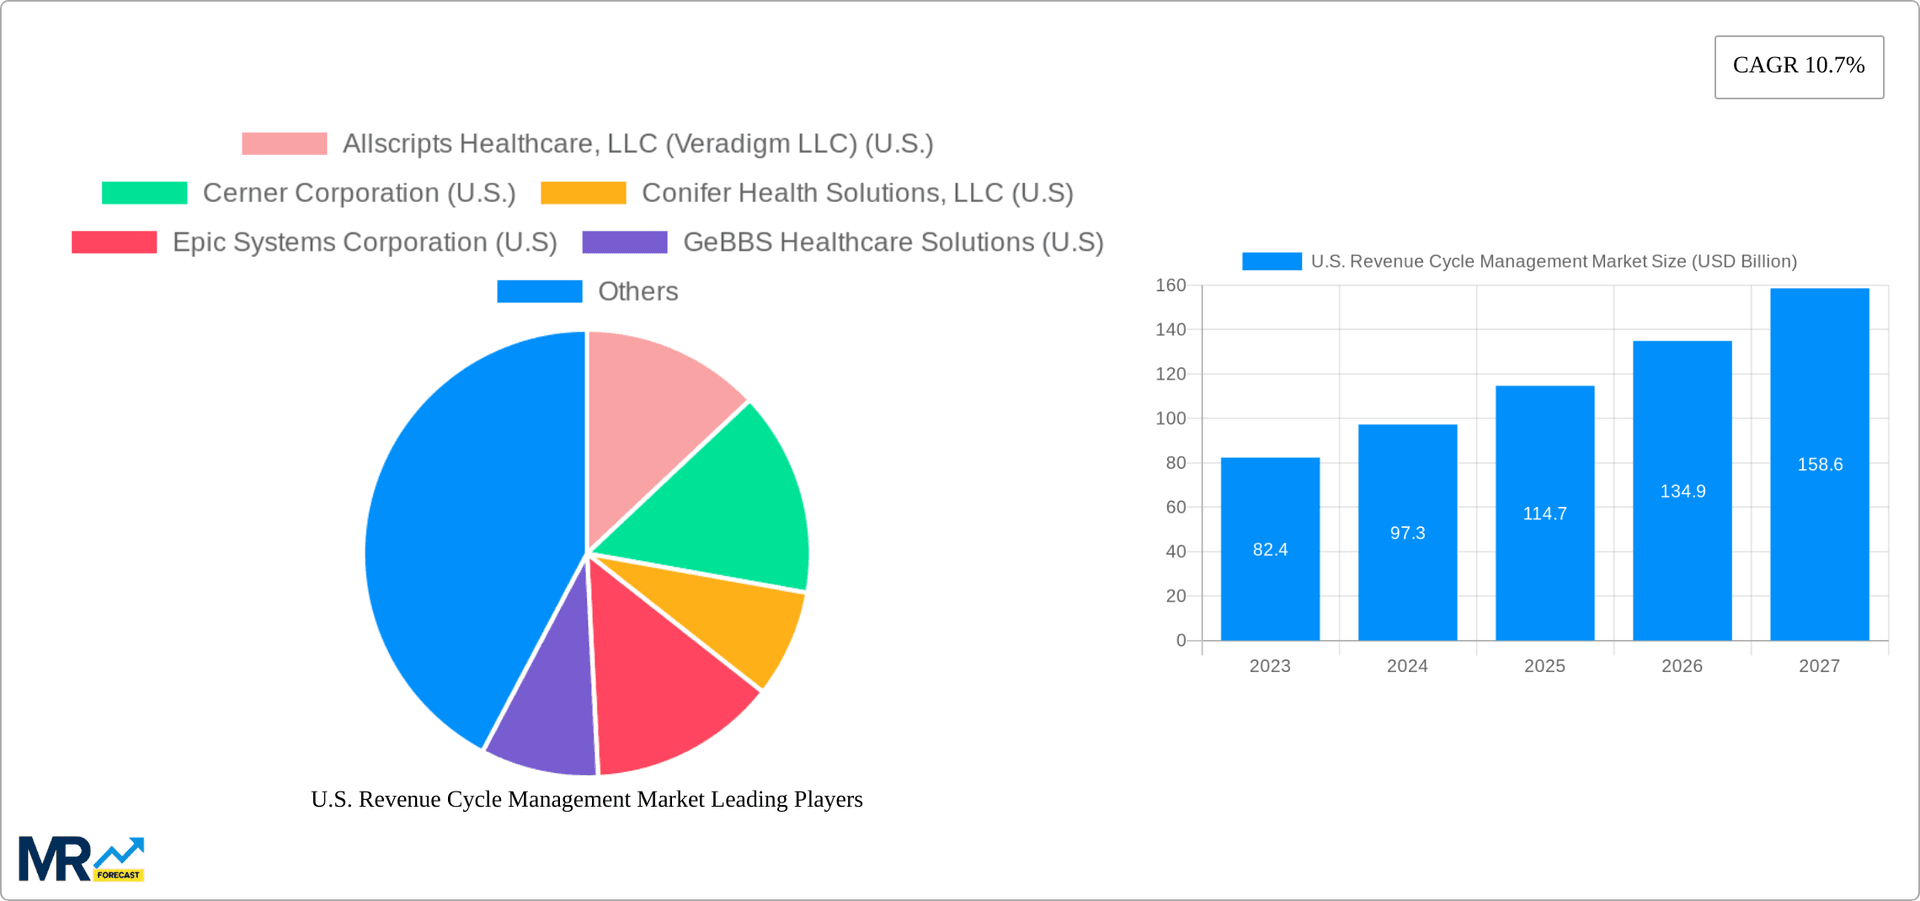Screen dimensions: 1920x901
Task: Click the bar chart legend marker
Action: [x=1271, y=261]
